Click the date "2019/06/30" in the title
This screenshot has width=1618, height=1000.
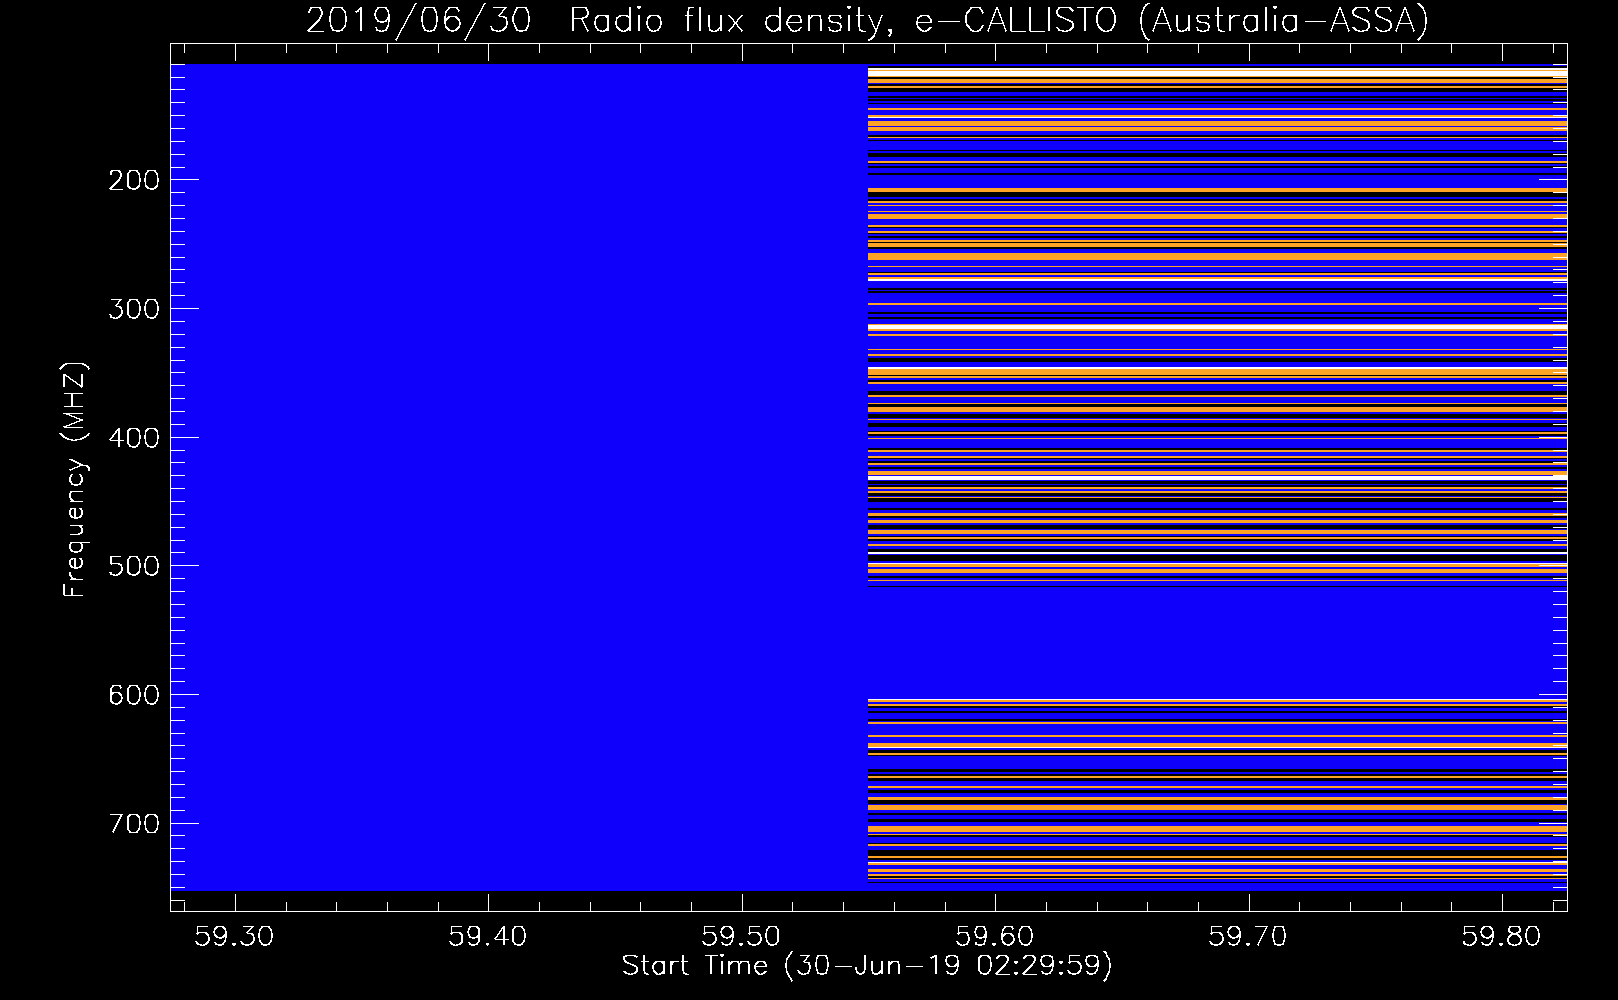pyautogui.click(x=419, y=21)
